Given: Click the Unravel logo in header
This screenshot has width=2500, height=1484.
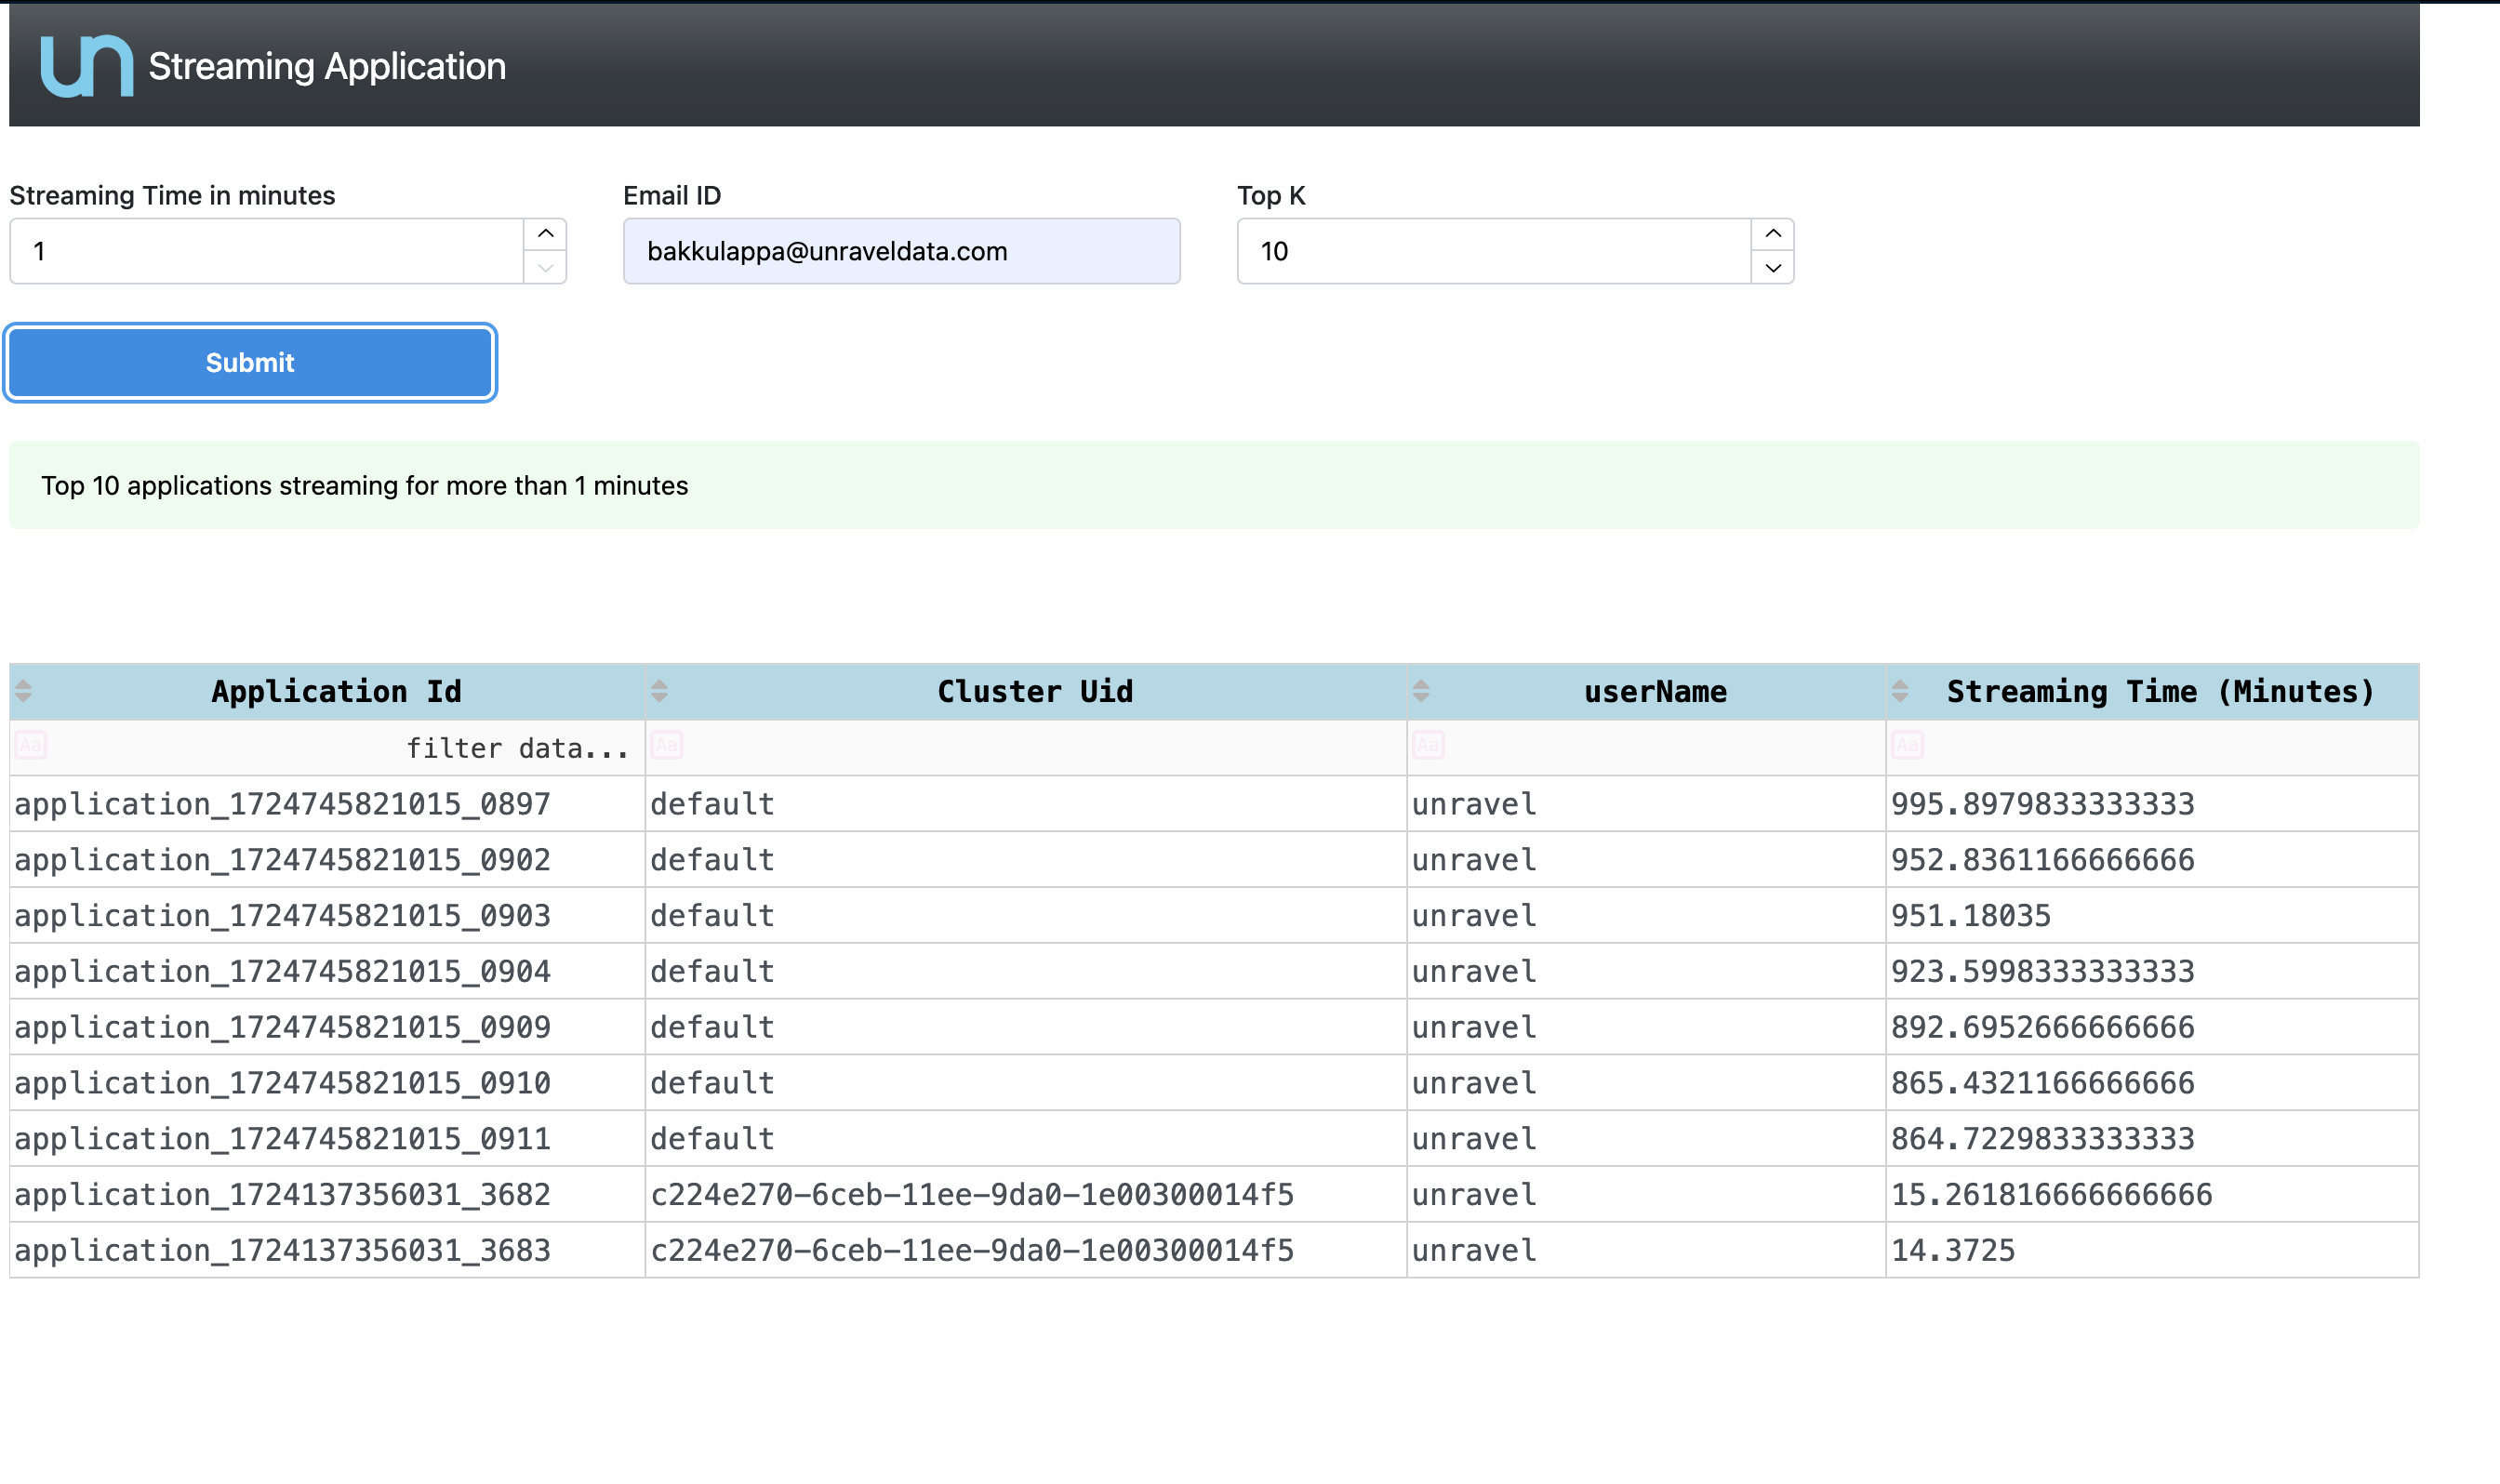Looking at the screenshot, I should coord(86,66).
